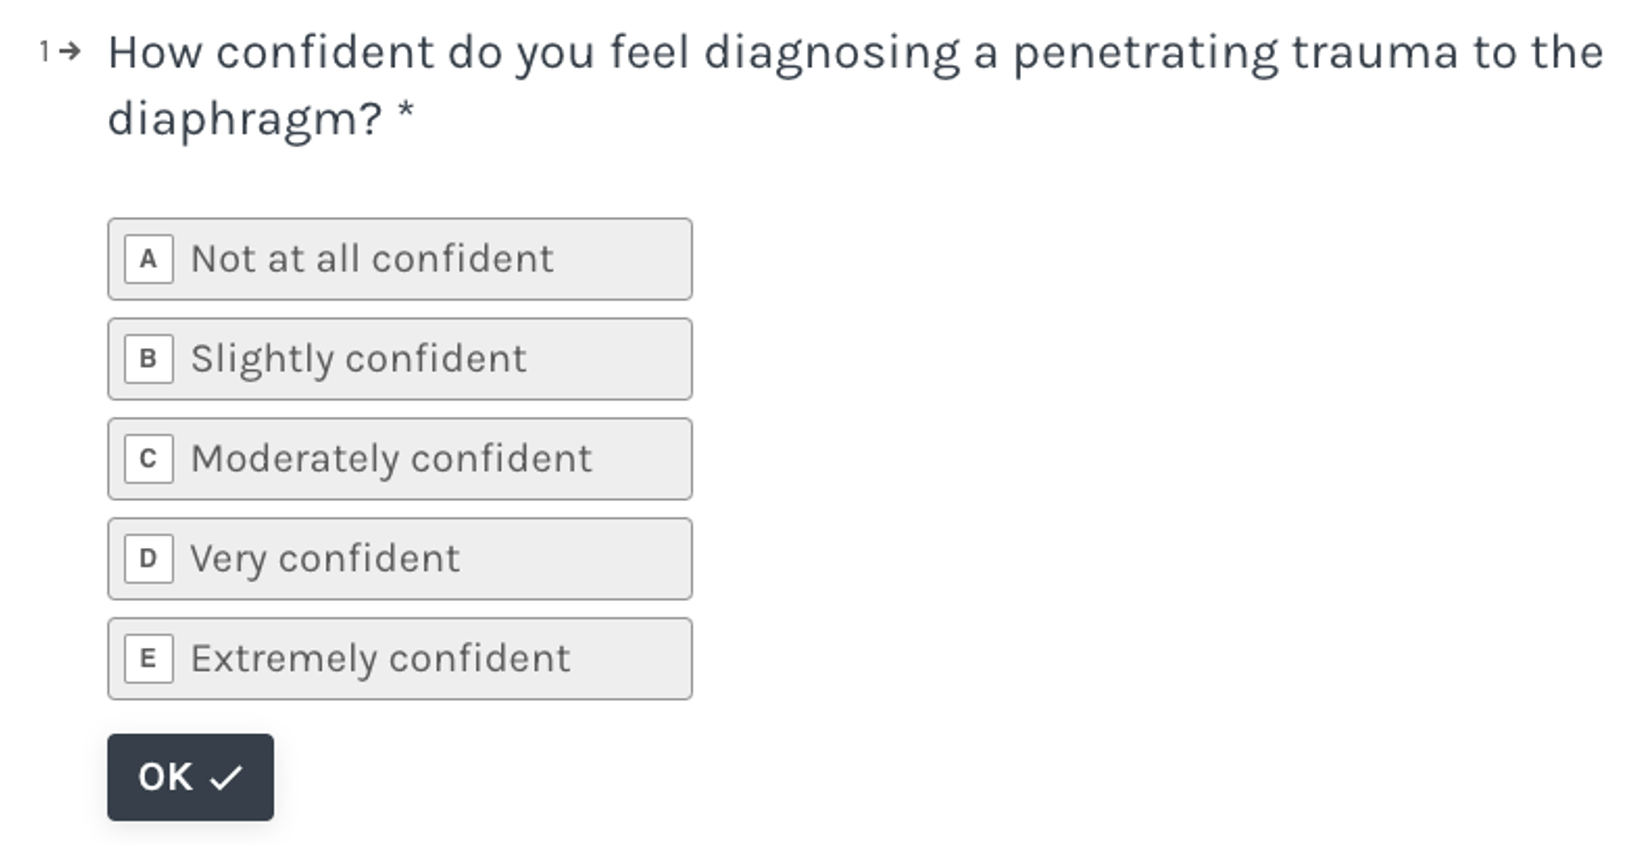Pick the "Moderately confident" choice

click(x=400, y=459)
